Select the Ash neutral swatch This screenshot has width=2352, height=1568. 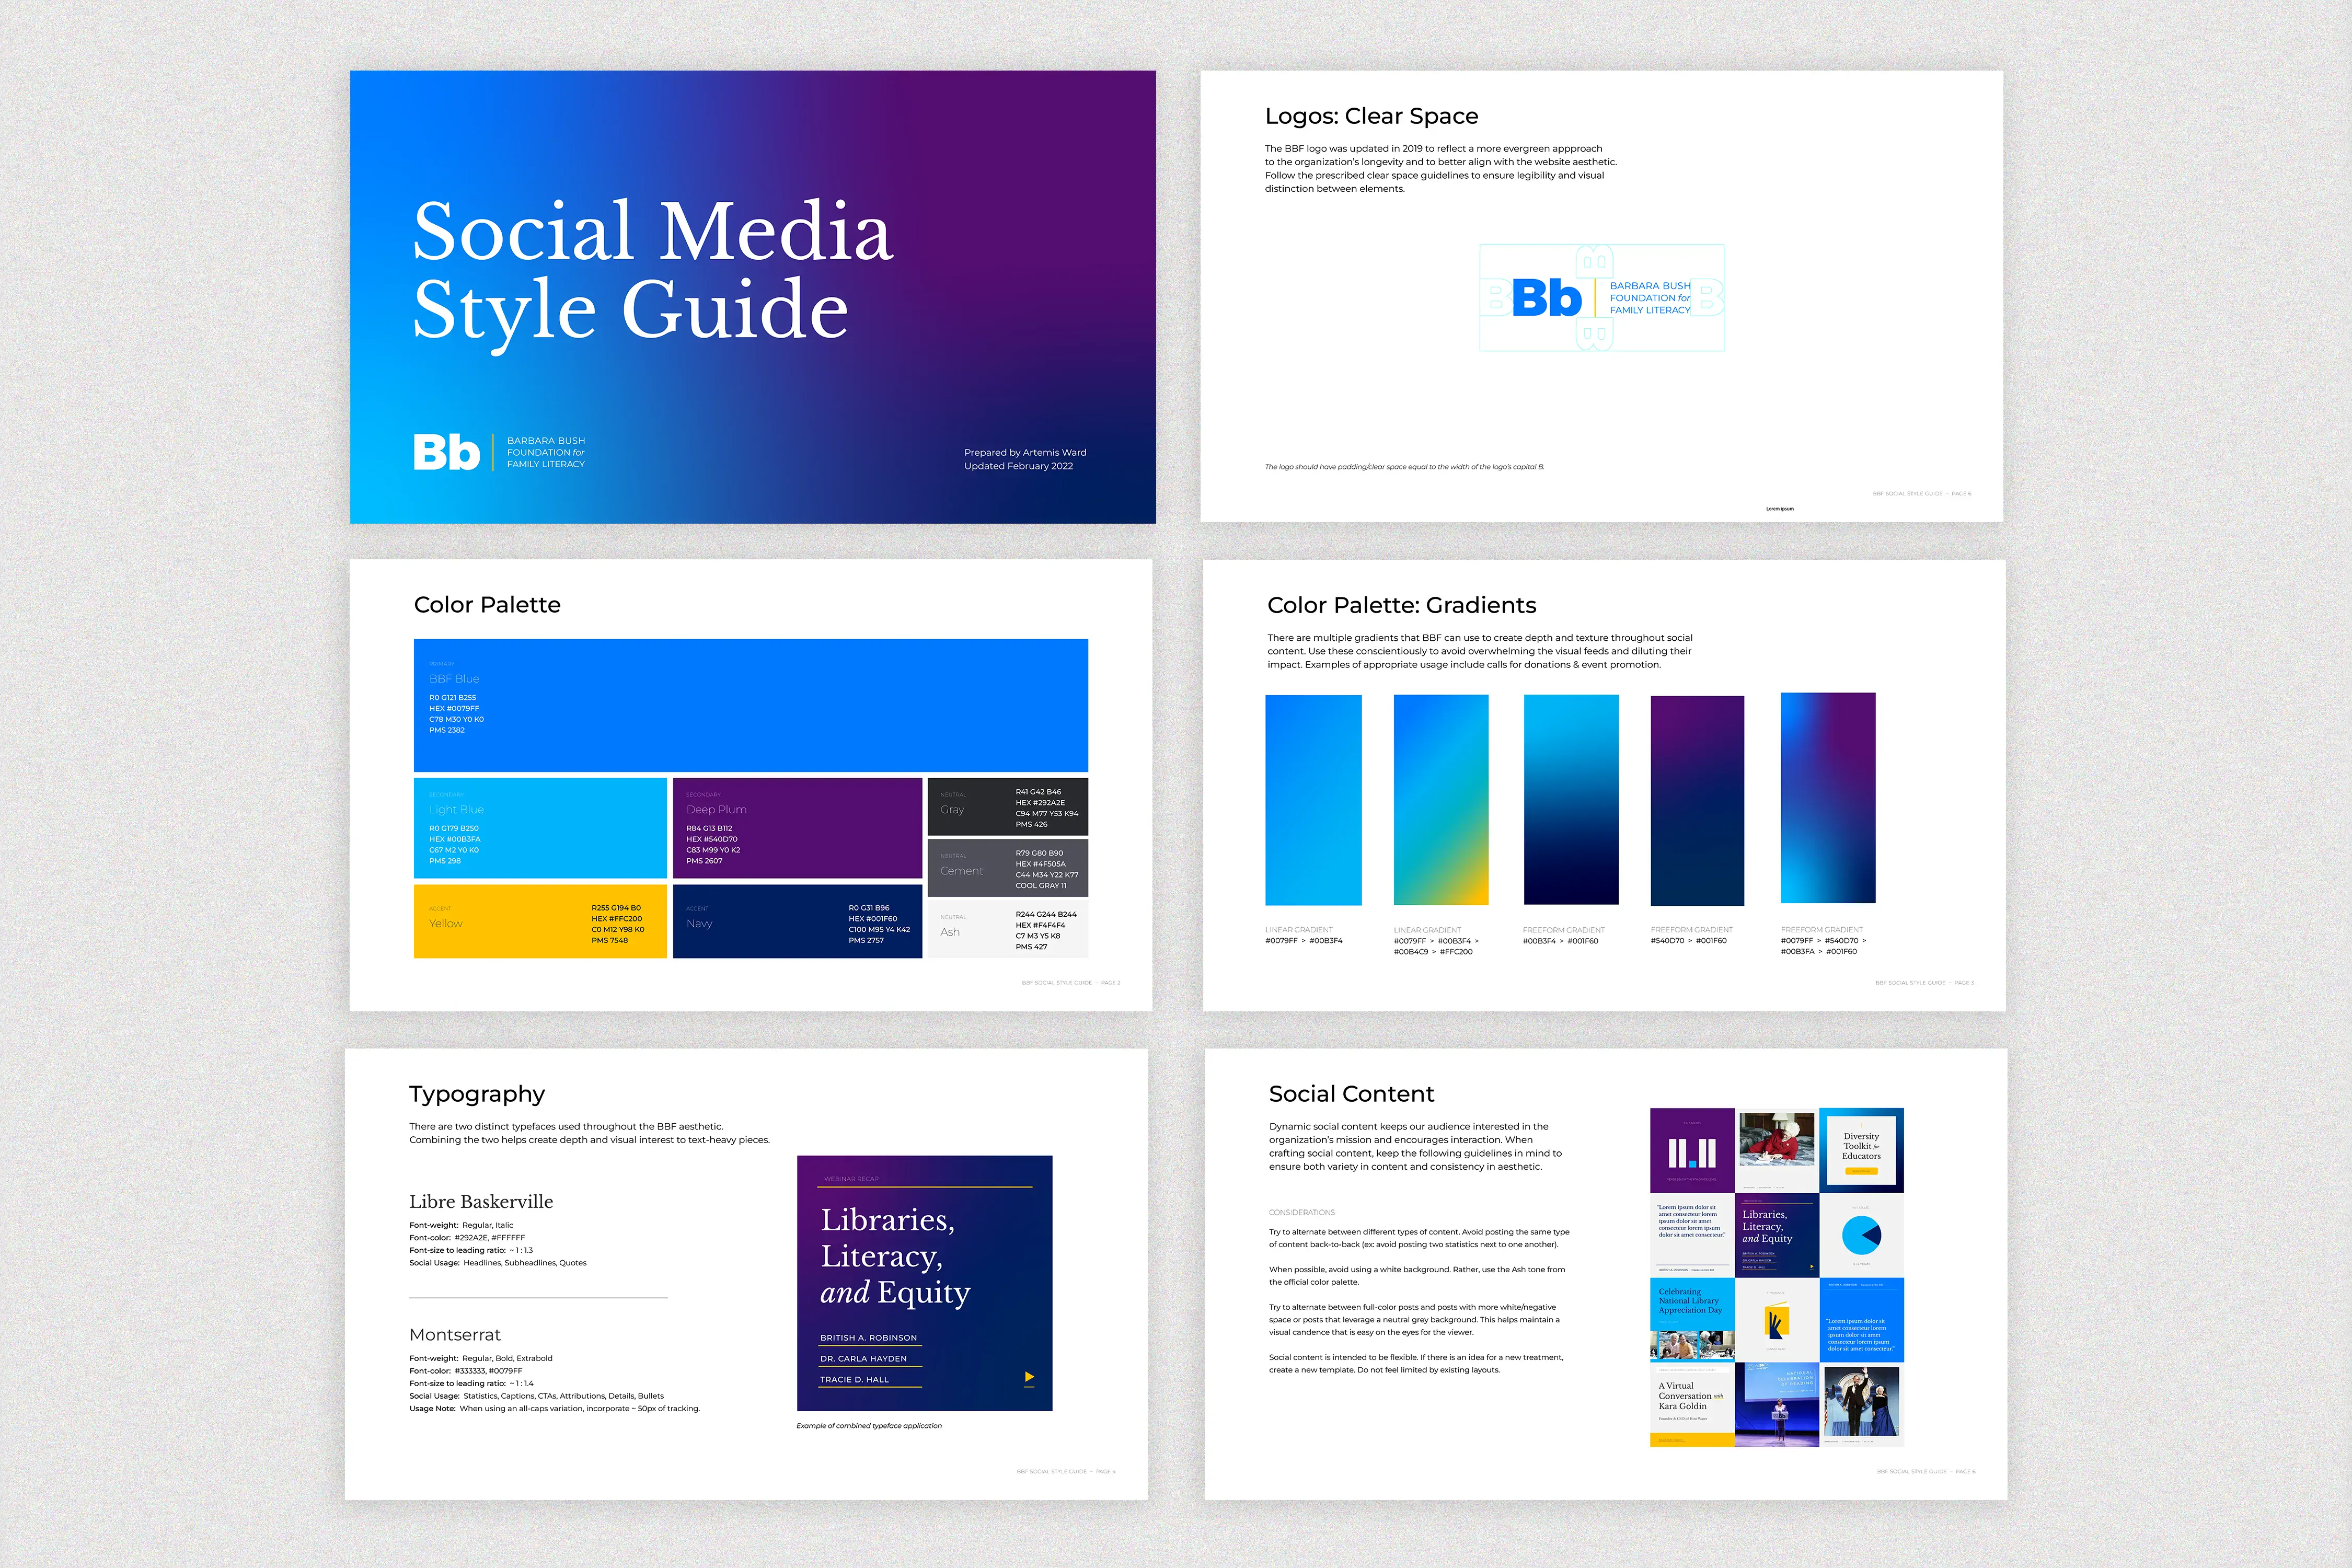1008,930
